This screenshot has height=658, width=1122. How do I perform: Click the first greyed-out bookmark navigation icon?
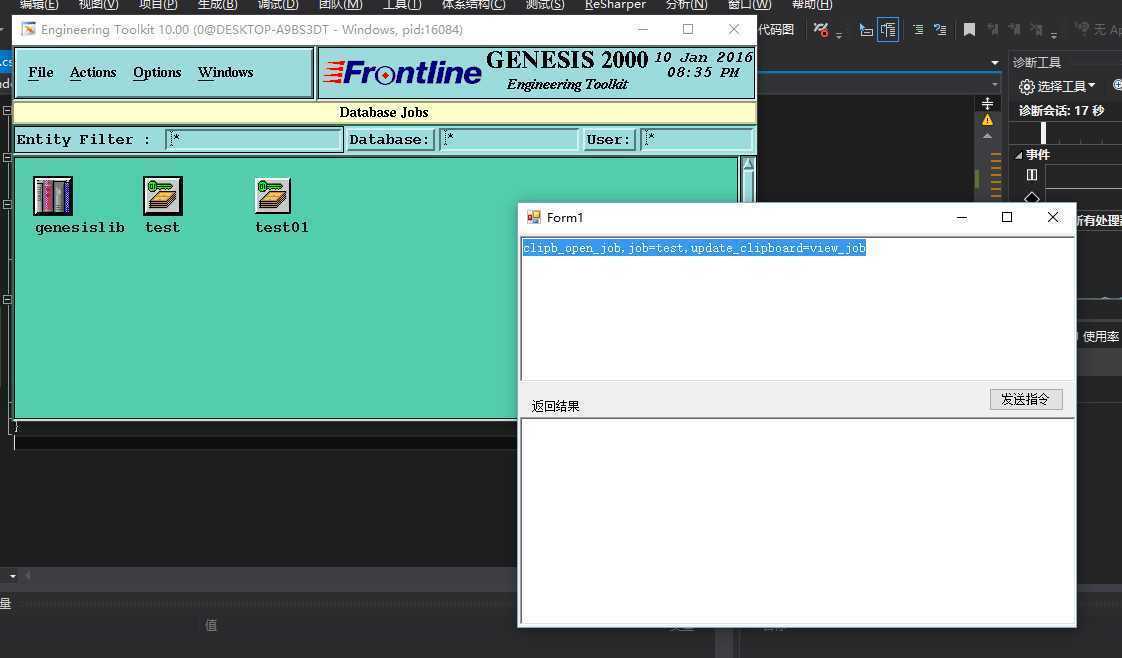tap(992, 30)
